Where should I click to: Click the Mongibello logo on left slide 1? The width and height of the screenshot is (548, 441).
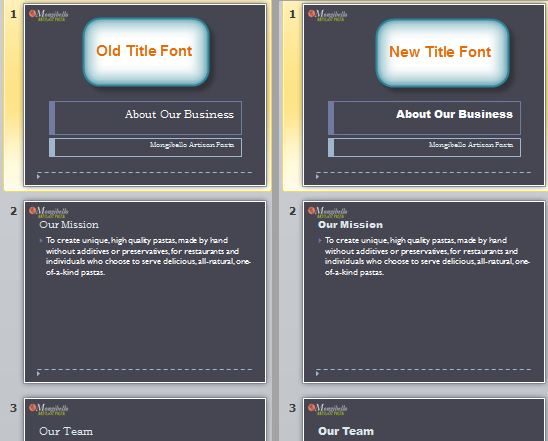49,15
